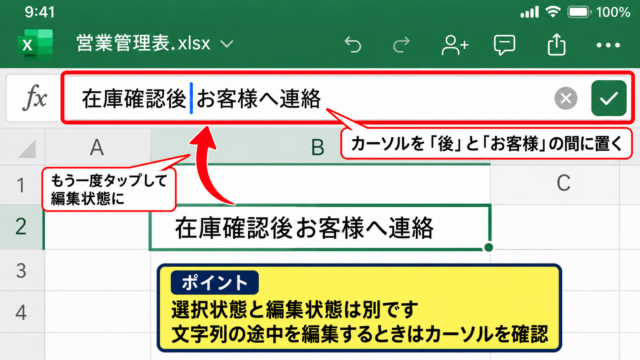Open the 営業管理表.xlsx file name dropdown
Image resolution: width=640 pixels, height=360 pixels.
point(155,43)
